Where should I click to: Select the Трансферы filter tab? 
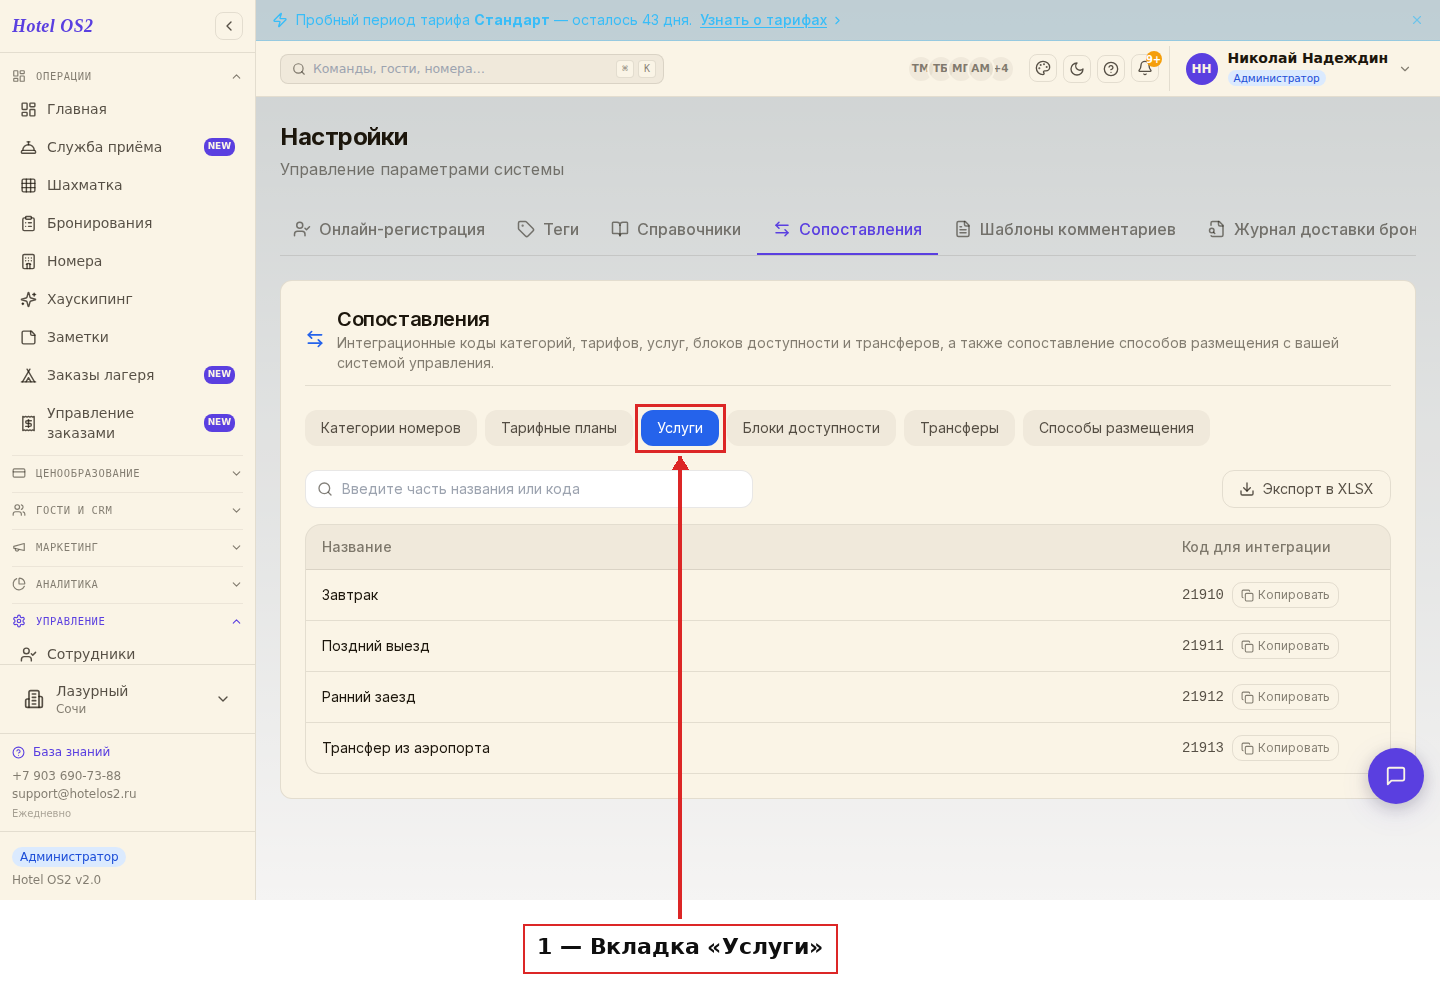[x=959, y=428]
